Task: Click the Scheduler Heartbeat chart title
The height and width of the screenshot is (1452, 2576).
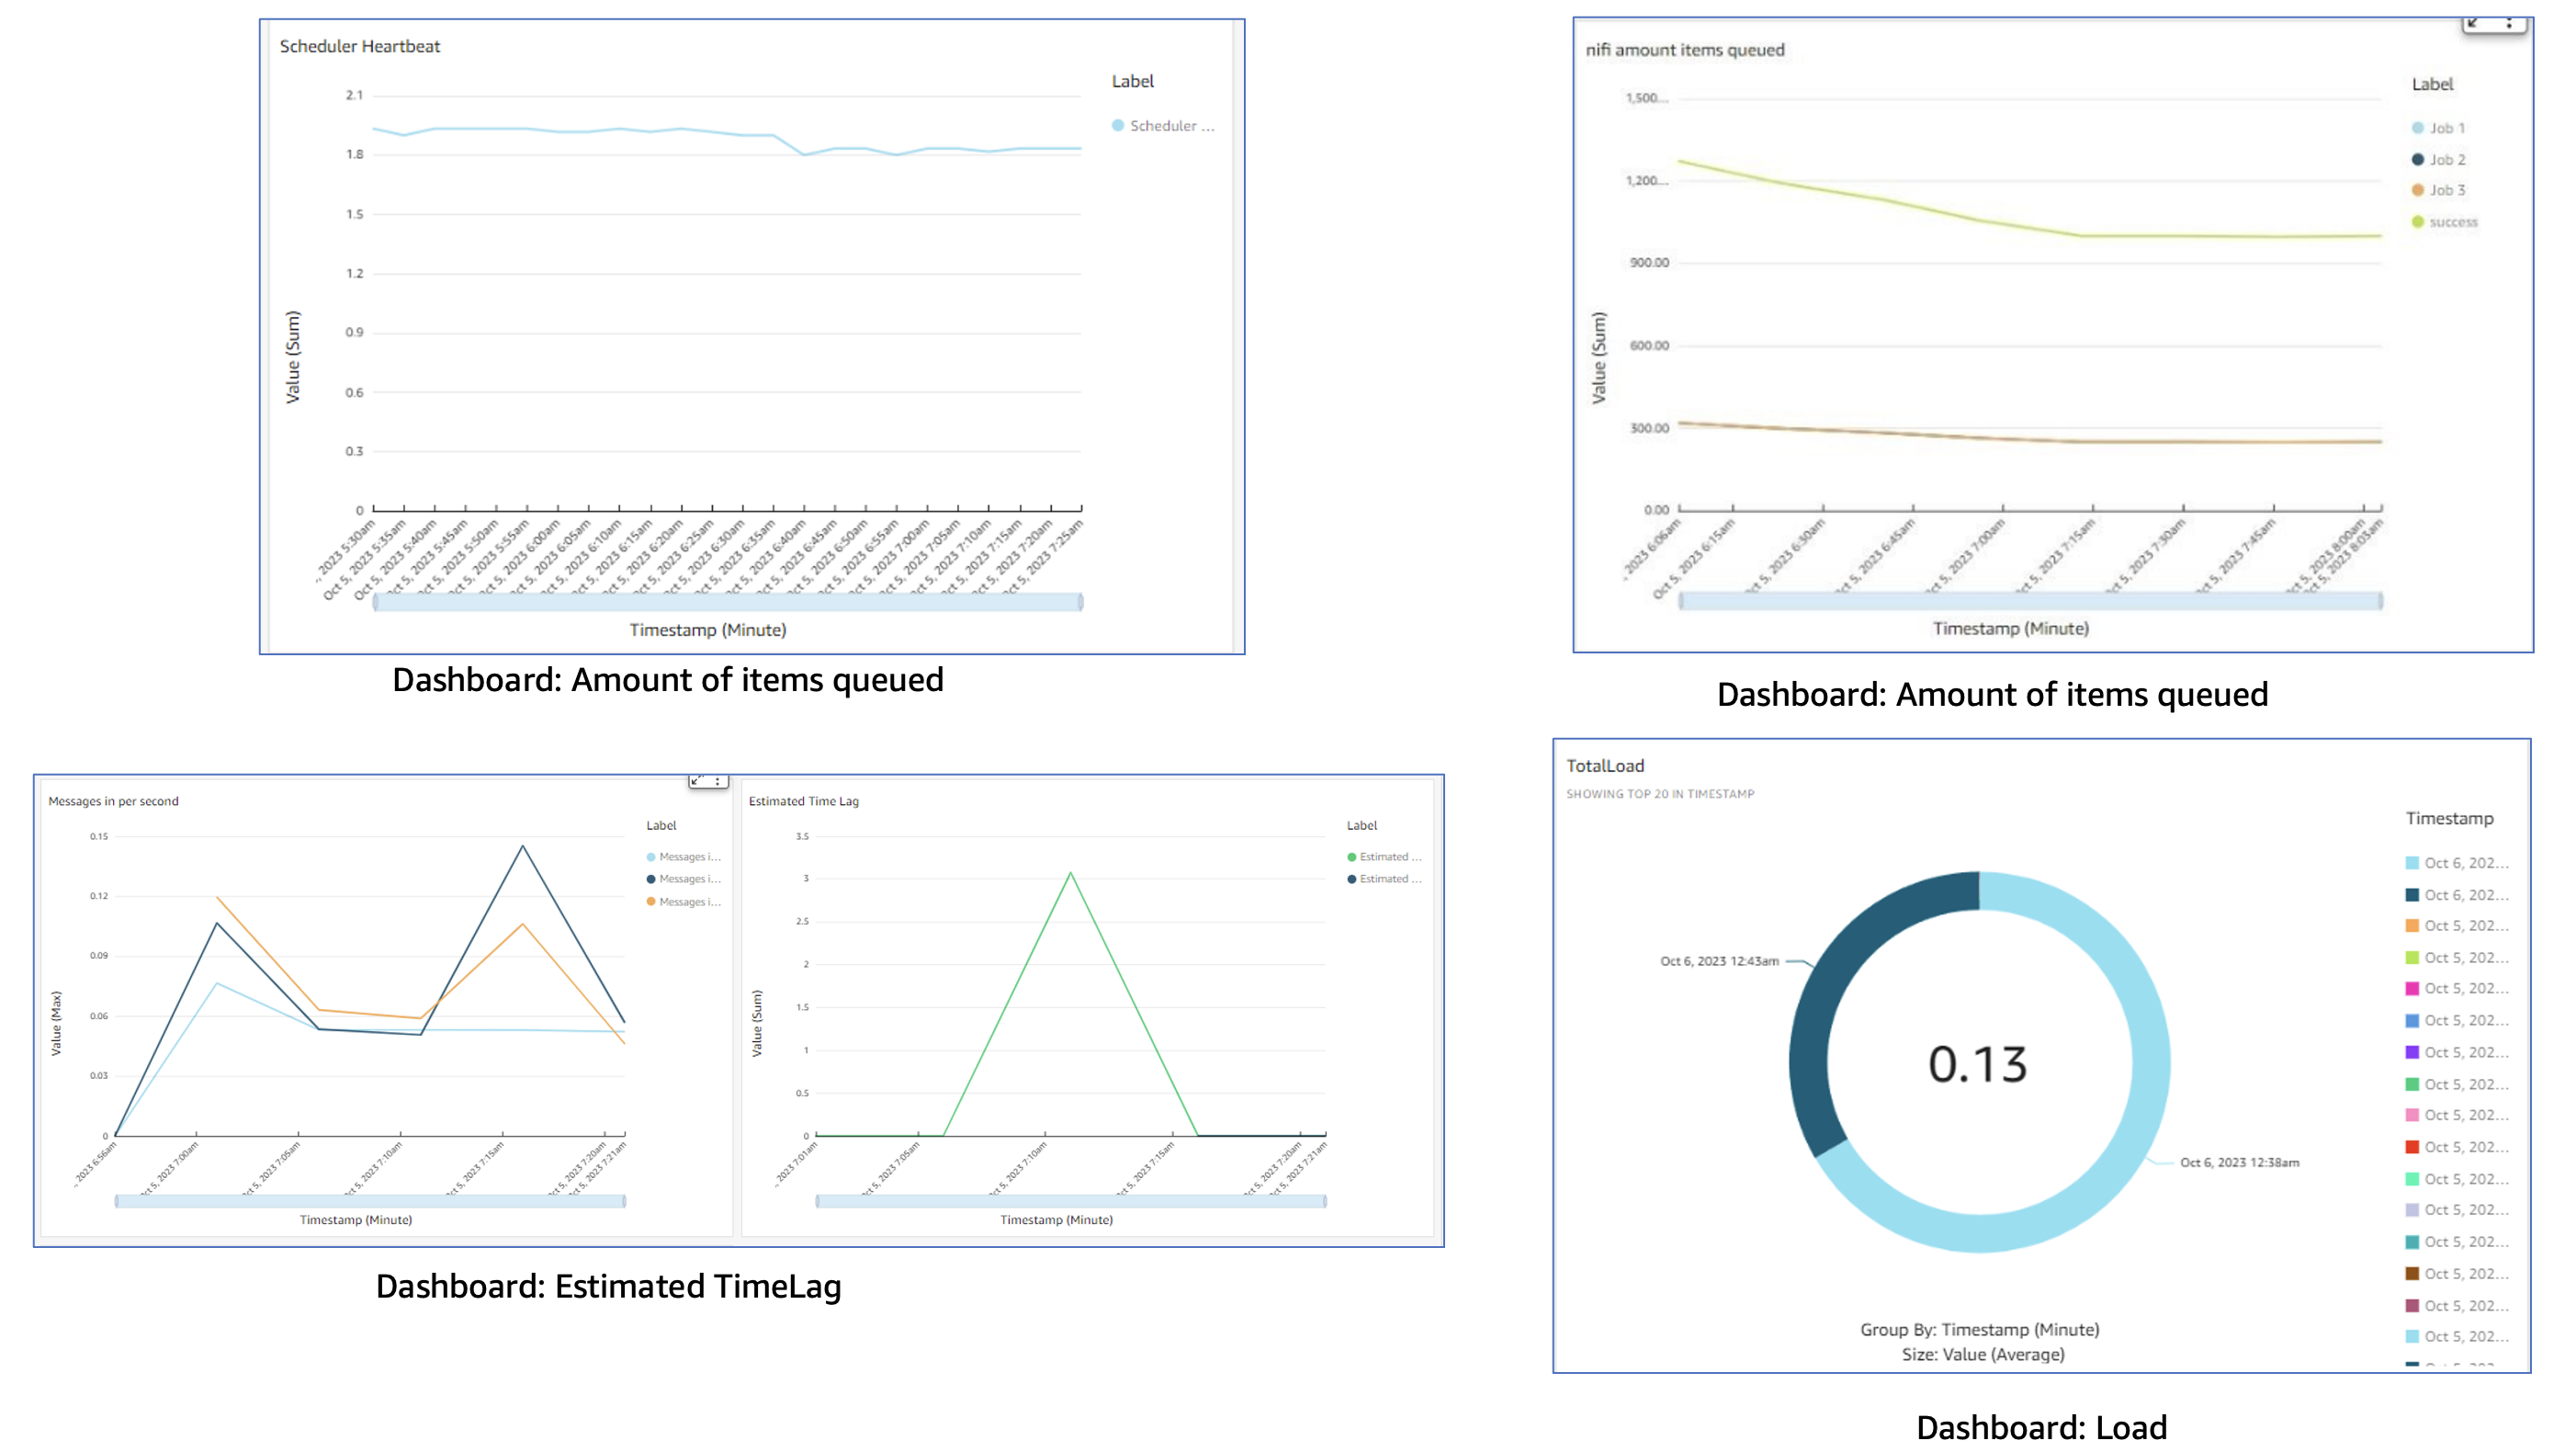Action: click(359, 46)
